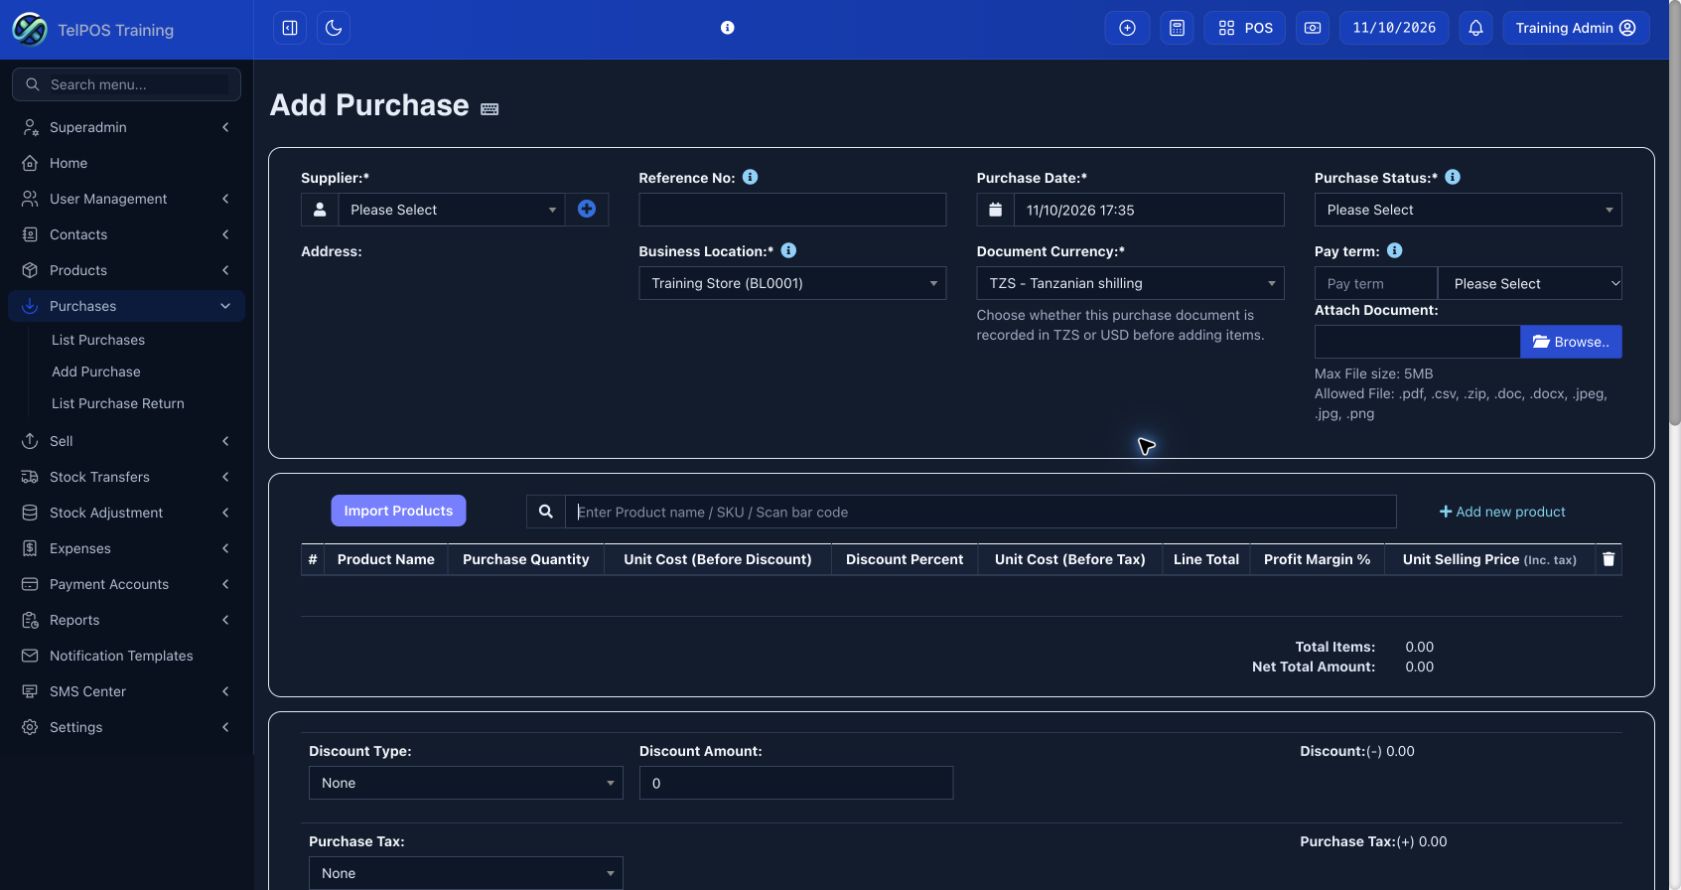The width and height of the screenshot is (1681, 890).
Task: Show Pay term info icon
Action: 1395,251
